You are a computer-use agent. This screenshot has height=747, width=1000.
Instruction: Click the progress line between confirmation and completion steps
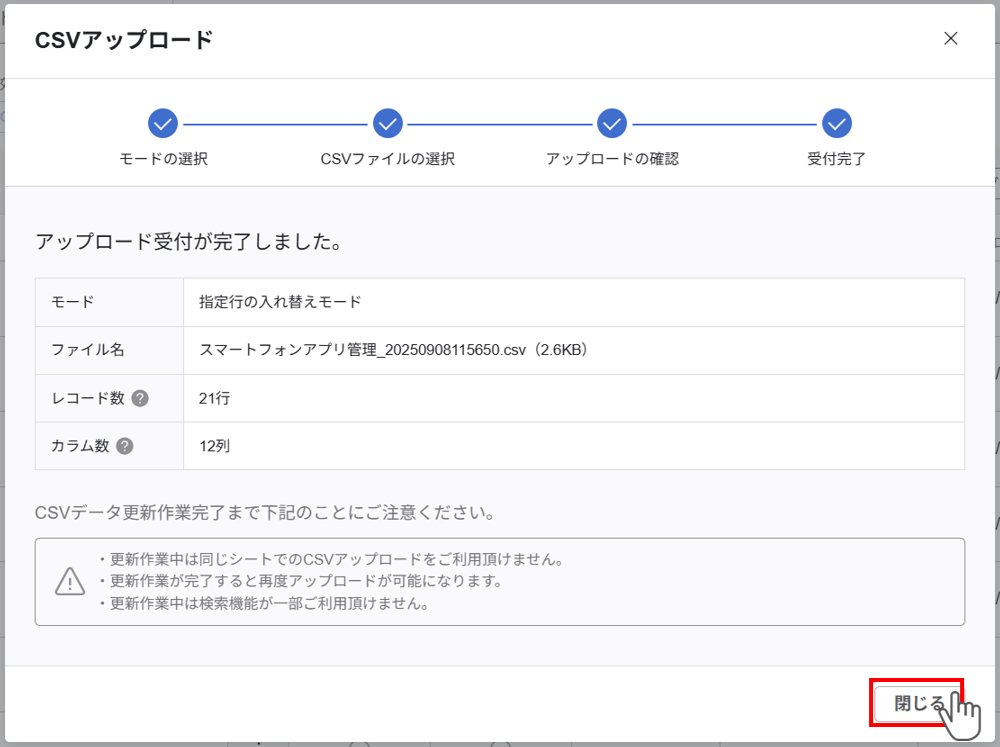pyautogui.click(x=725, y=124)
